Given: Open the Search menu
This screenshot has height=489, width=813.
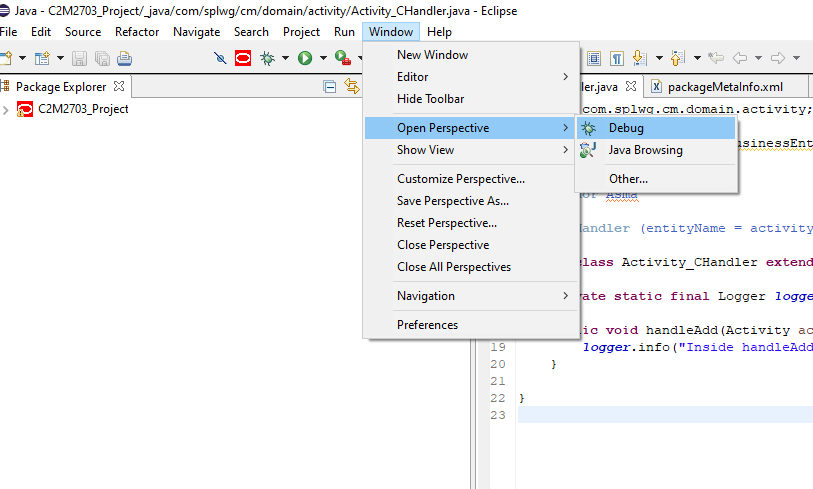Looking at the screenshot, I should pyautogui.click(x=251, y=32).
